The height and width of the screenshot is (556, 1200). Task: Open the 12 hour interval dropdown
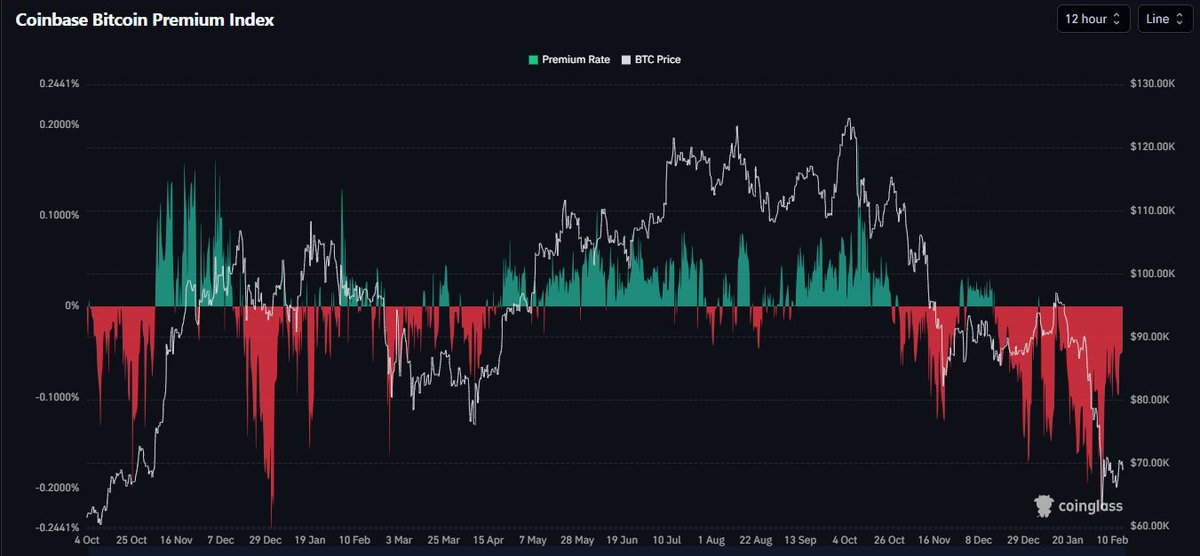[x=1094, y=19]
